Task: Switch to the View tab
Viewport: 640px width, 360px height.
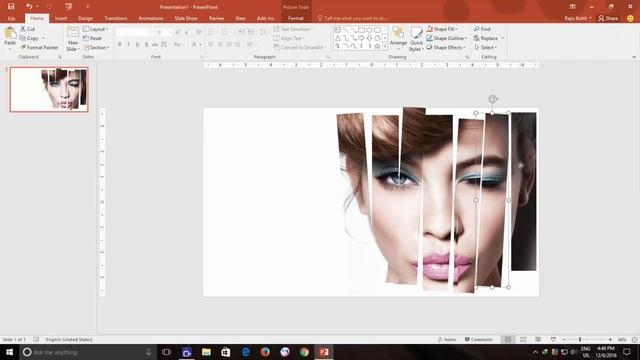Action: 240,18
